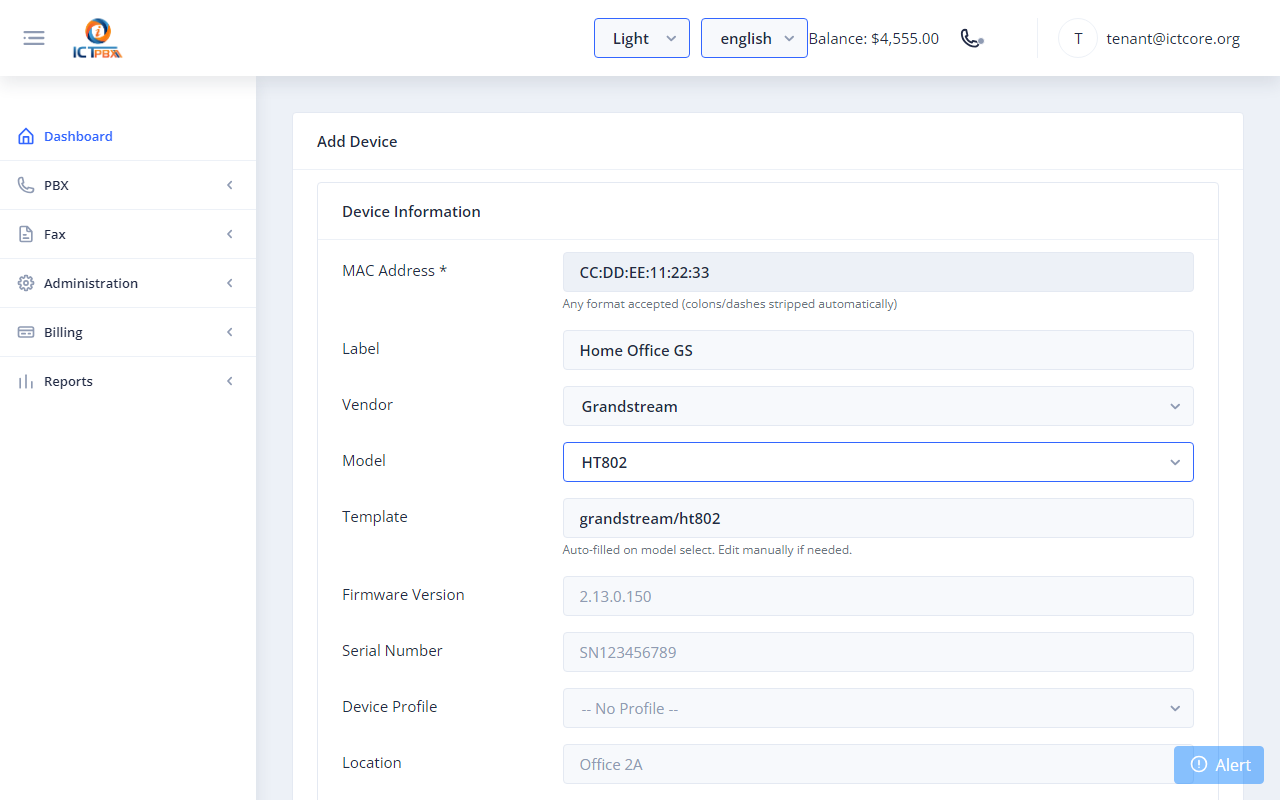Click the Serial Number label
Viewport: 1280px width, 800px height.
click(392, 651)
